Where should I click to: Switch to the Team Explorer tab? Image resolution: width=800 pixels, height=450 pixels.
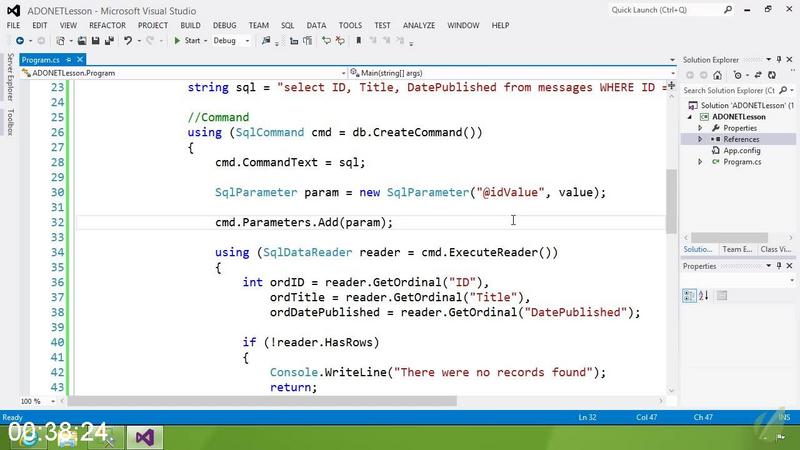click(x=737, y=249)
